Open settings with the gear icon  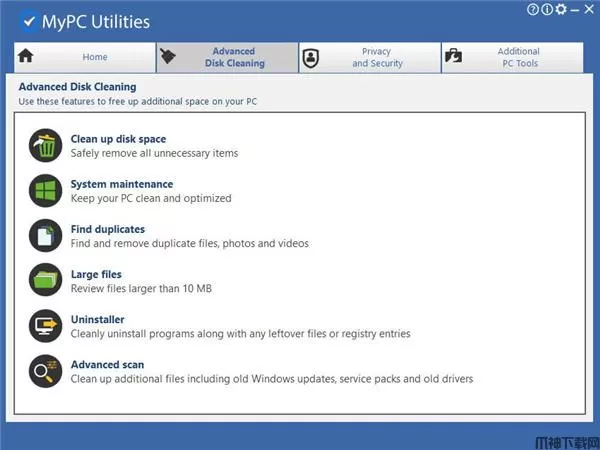(560, 9)
